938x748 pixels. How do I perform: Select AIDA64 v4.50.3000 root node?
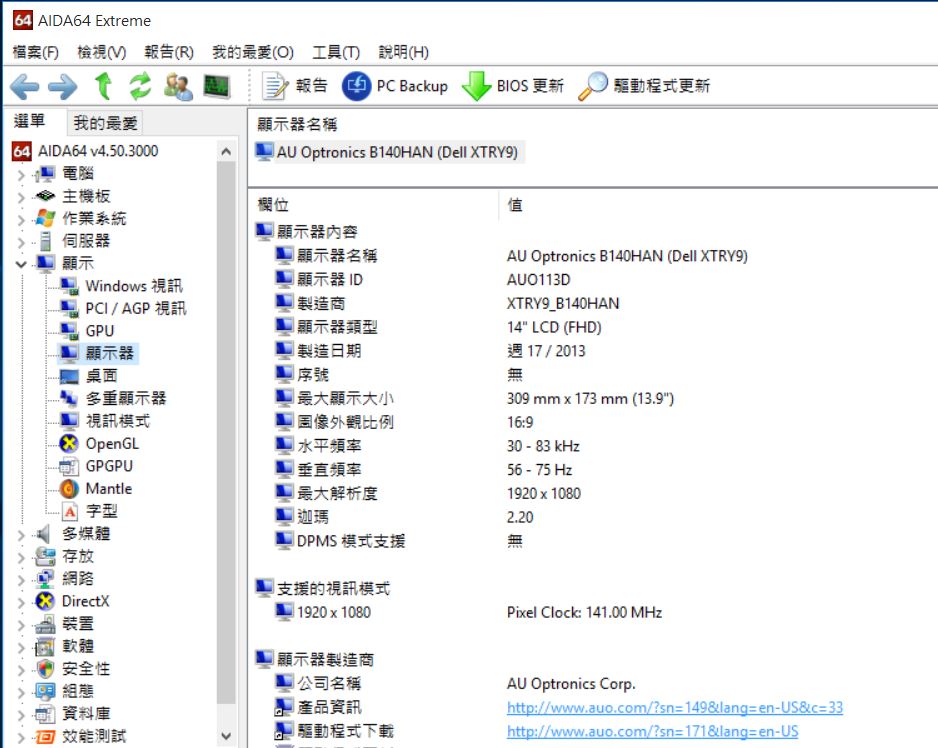pyautogui.click(x=98, y=151)
